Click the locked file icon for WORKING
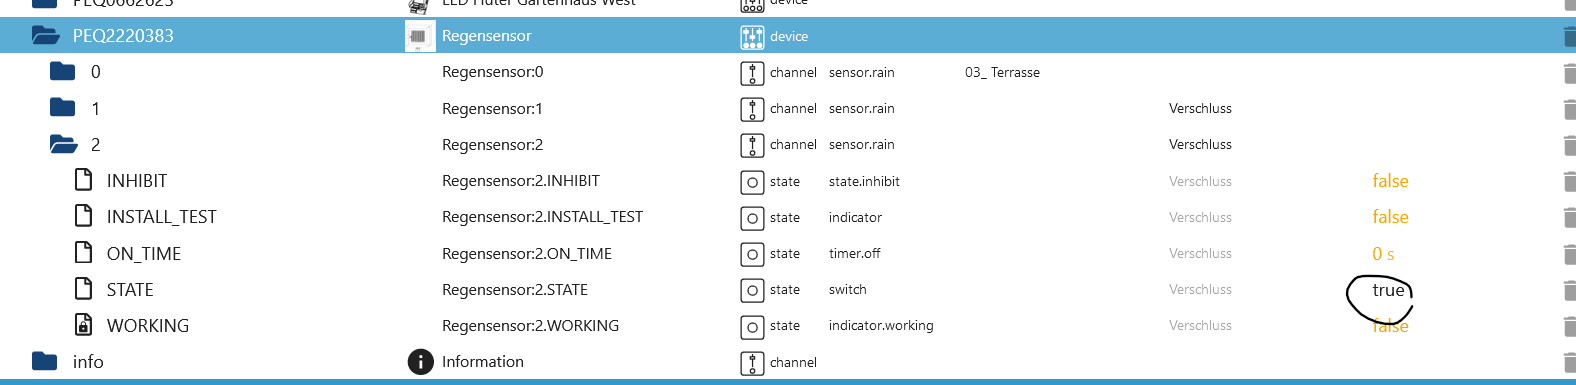Image resolution: width=1576 pixels, height=385 pixels. pos(84,325)
